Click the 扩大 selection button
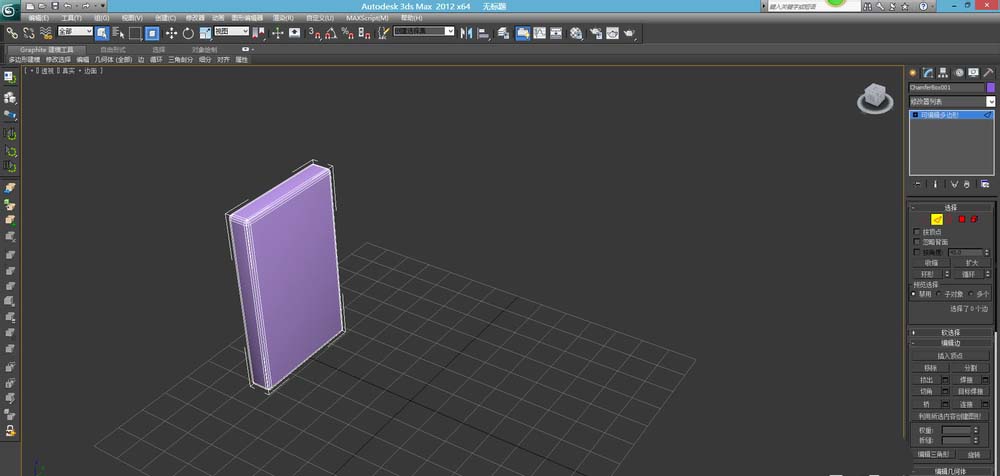Image resolution: width=1000 pixels, height=476 pixels. (x=971, y=263)
